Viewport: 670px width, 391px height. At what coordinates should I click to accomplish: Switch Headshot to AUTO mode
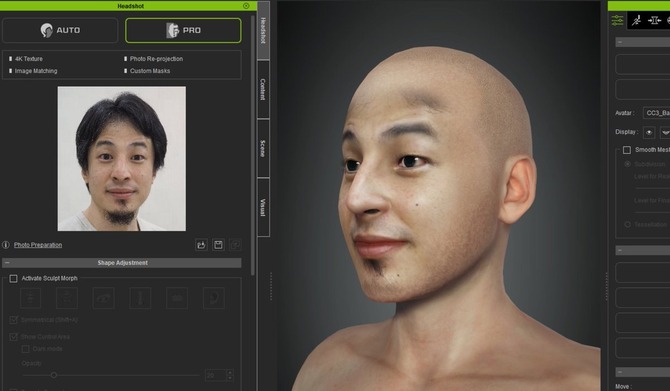point(60,30)
